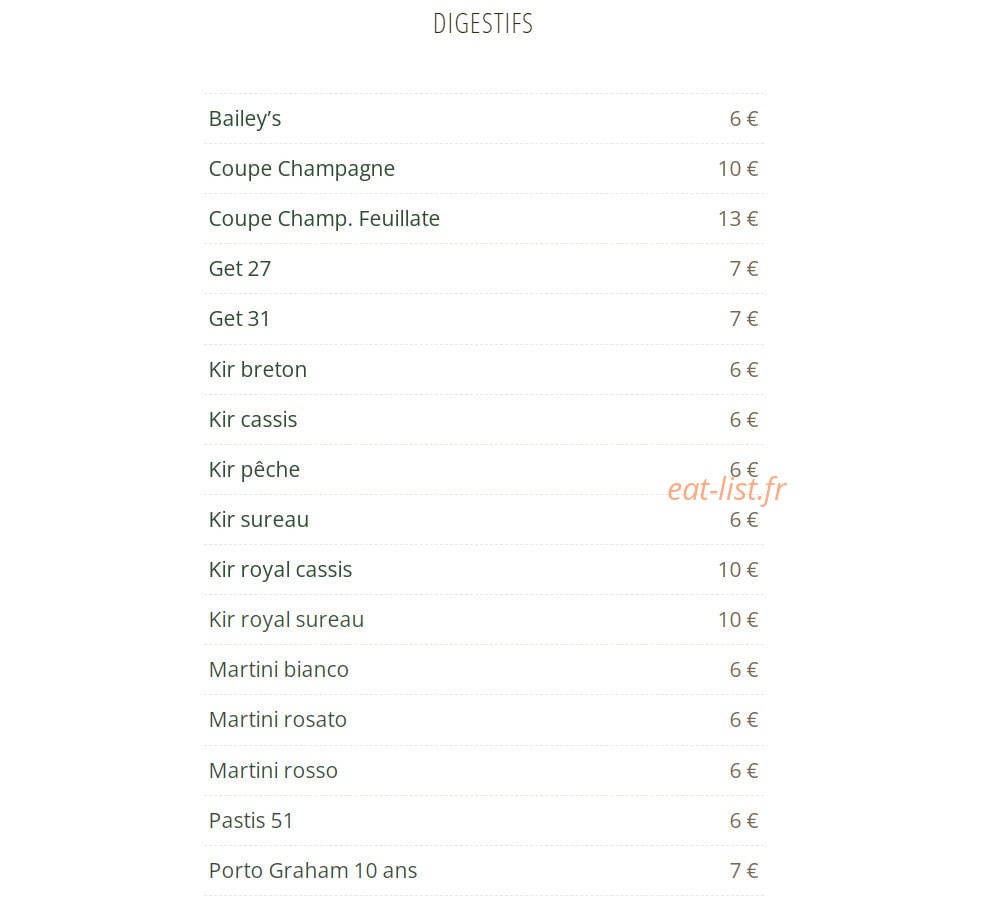Choose the Kir sureau entry
This screenshot has width=985, height=919.
484,519
